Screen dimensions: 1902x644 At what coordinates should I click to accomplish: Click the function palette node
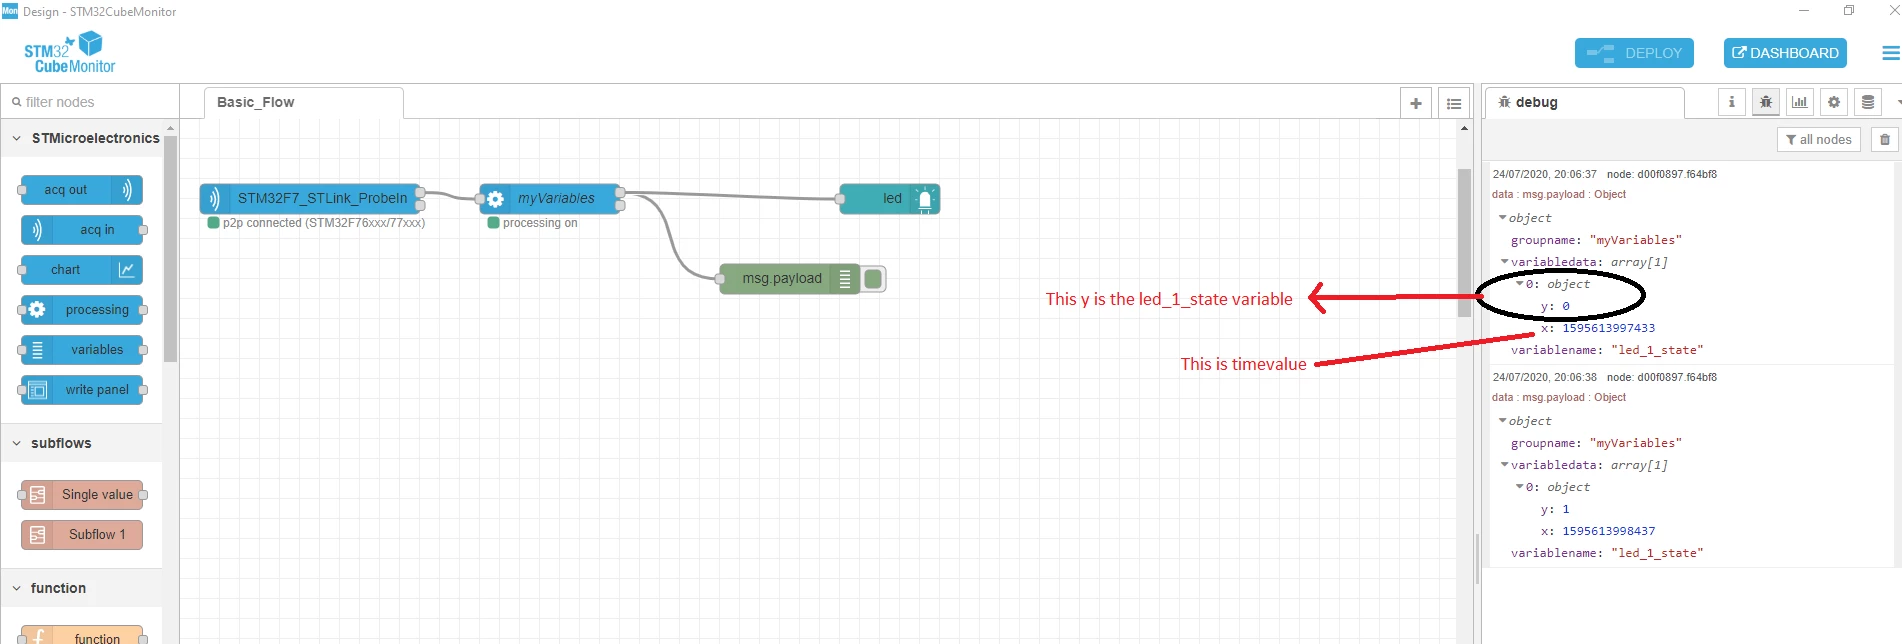(x=81, y=636)
